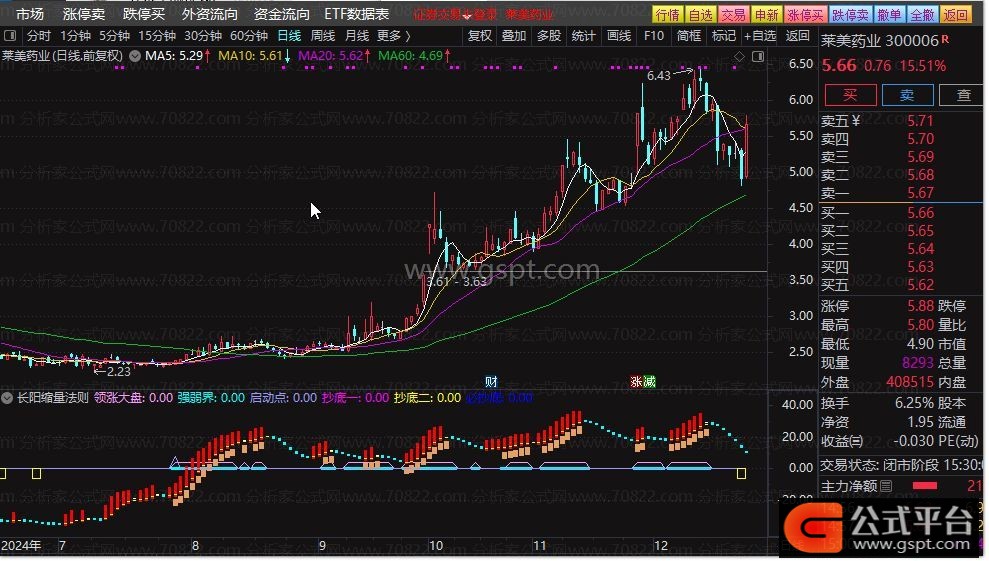Expand the 更多 periods chevron
Viewport: 989px width, 561px height.
(407, 36)
